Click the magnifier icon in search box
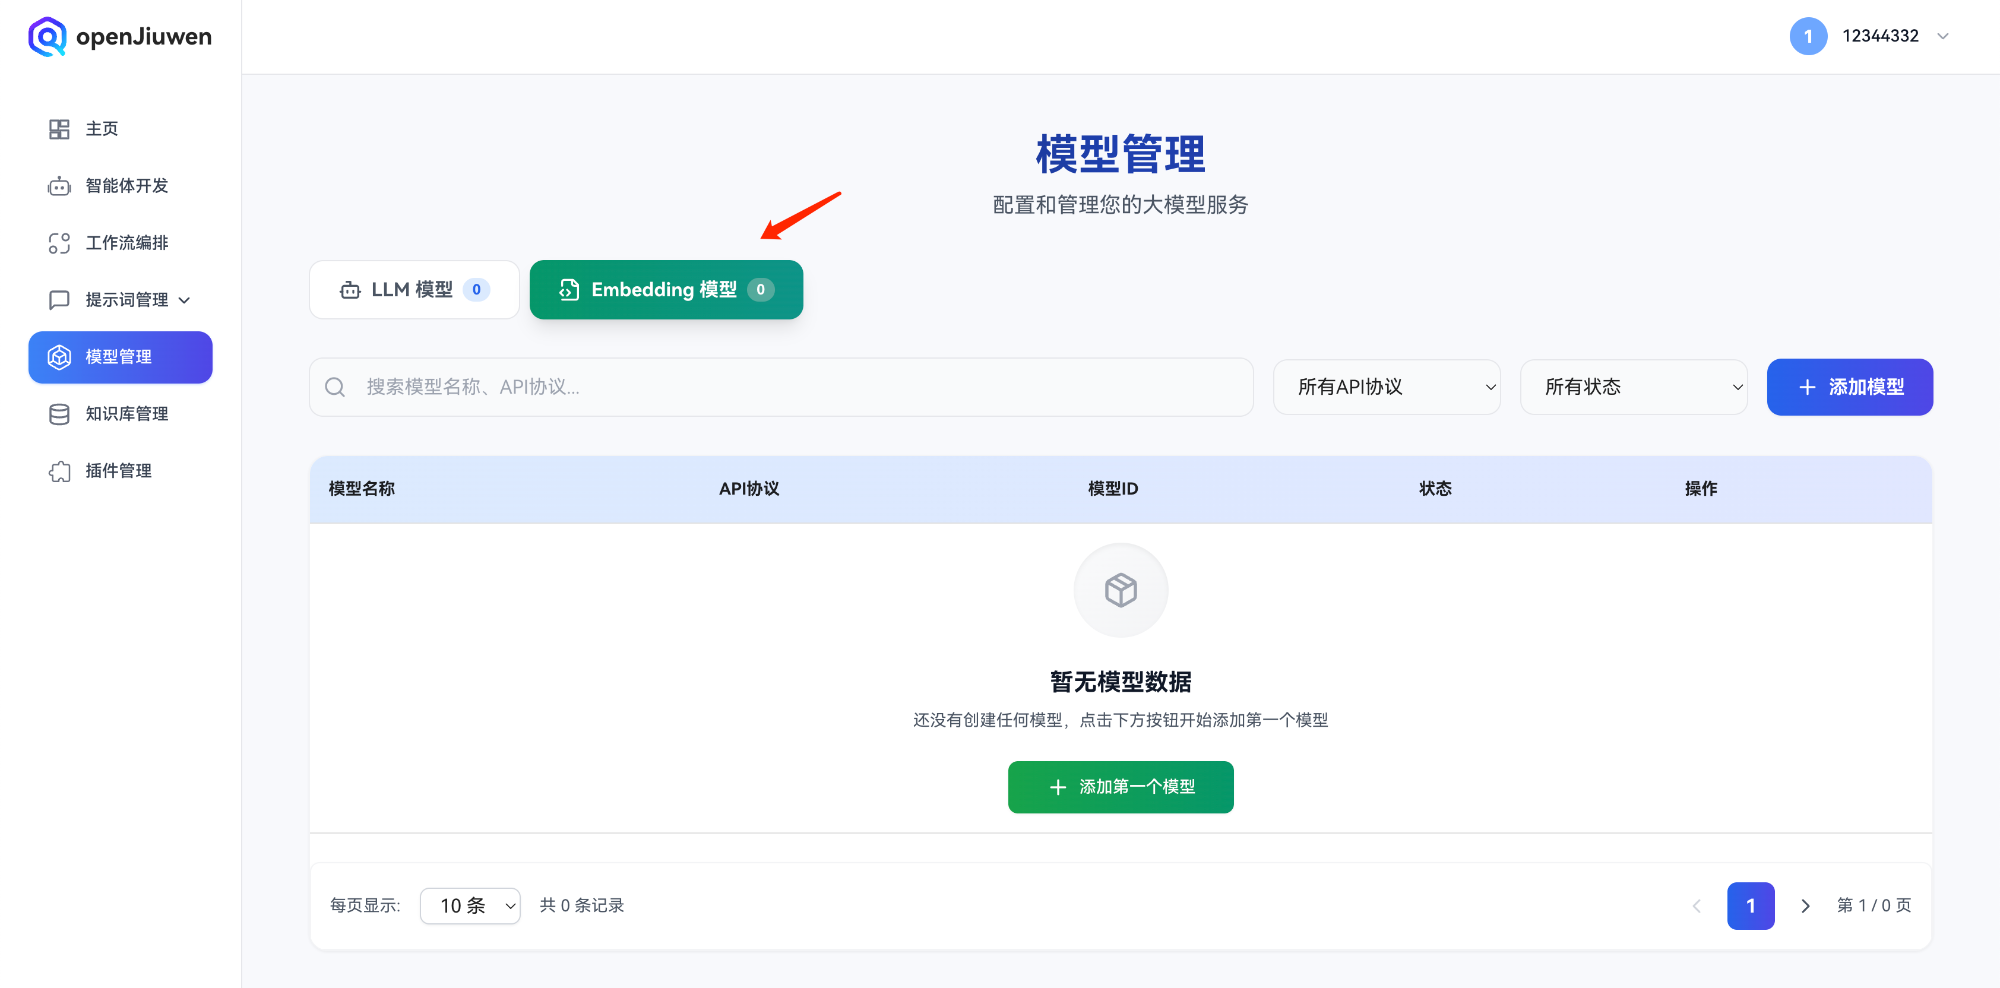 (x=335, y=387)
